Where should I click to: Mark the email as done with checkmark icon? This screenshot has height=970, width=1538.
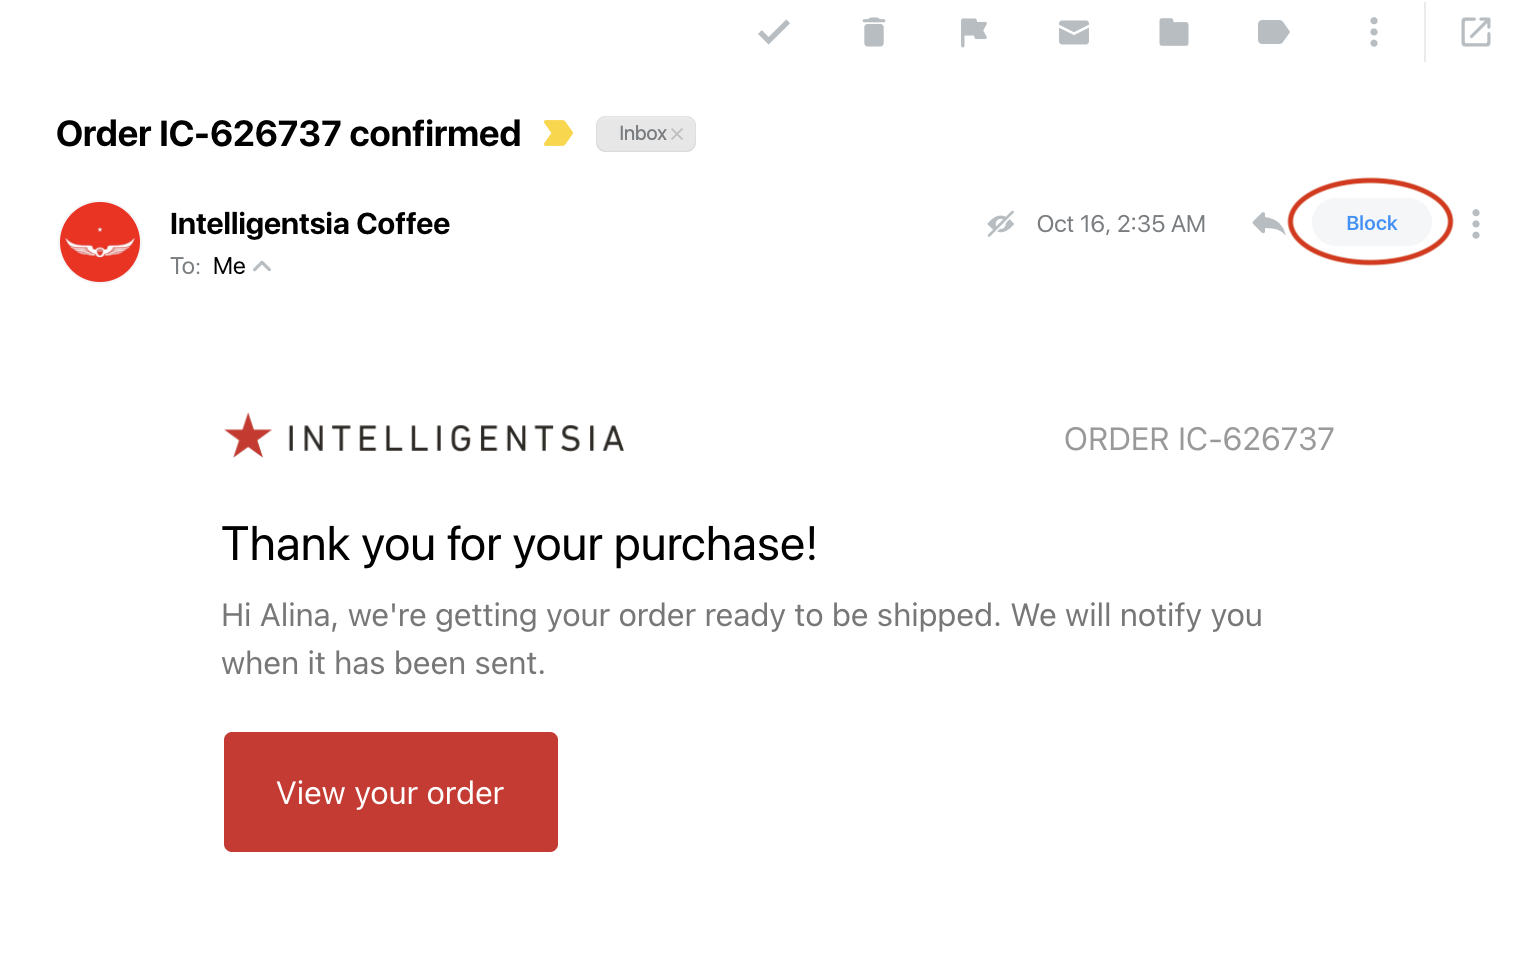pos(774,33)
